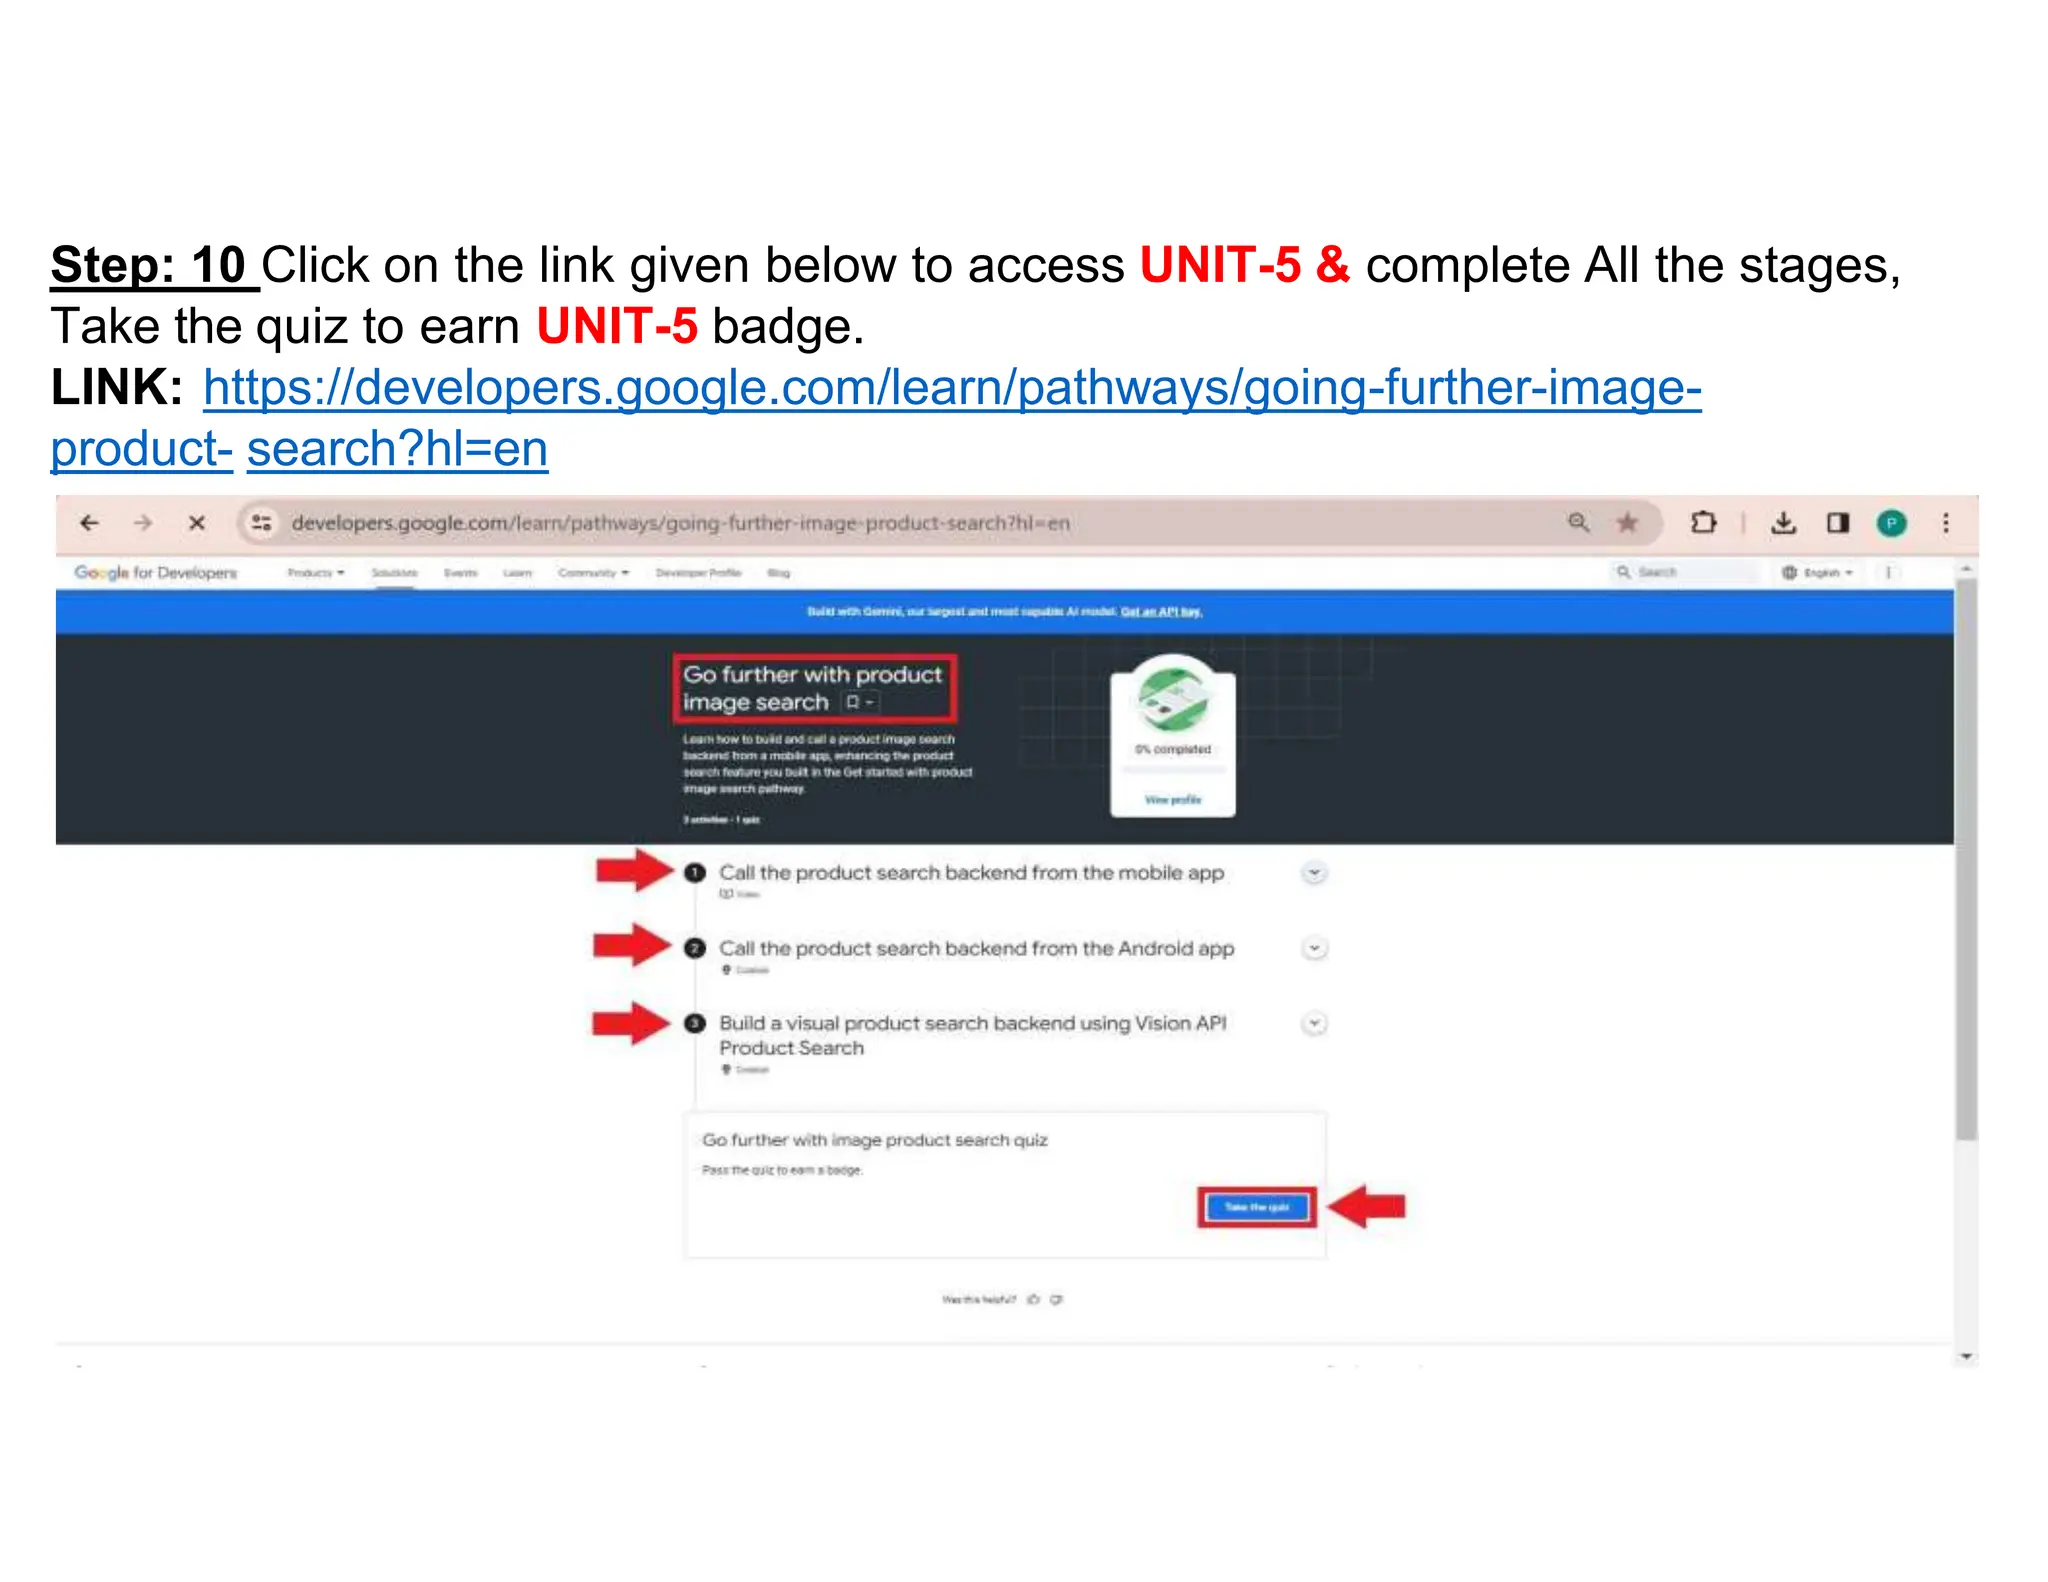Viewport: 2048px width, 1582px height.
Task: Open the Developer Profile tab
Action: 698,573
